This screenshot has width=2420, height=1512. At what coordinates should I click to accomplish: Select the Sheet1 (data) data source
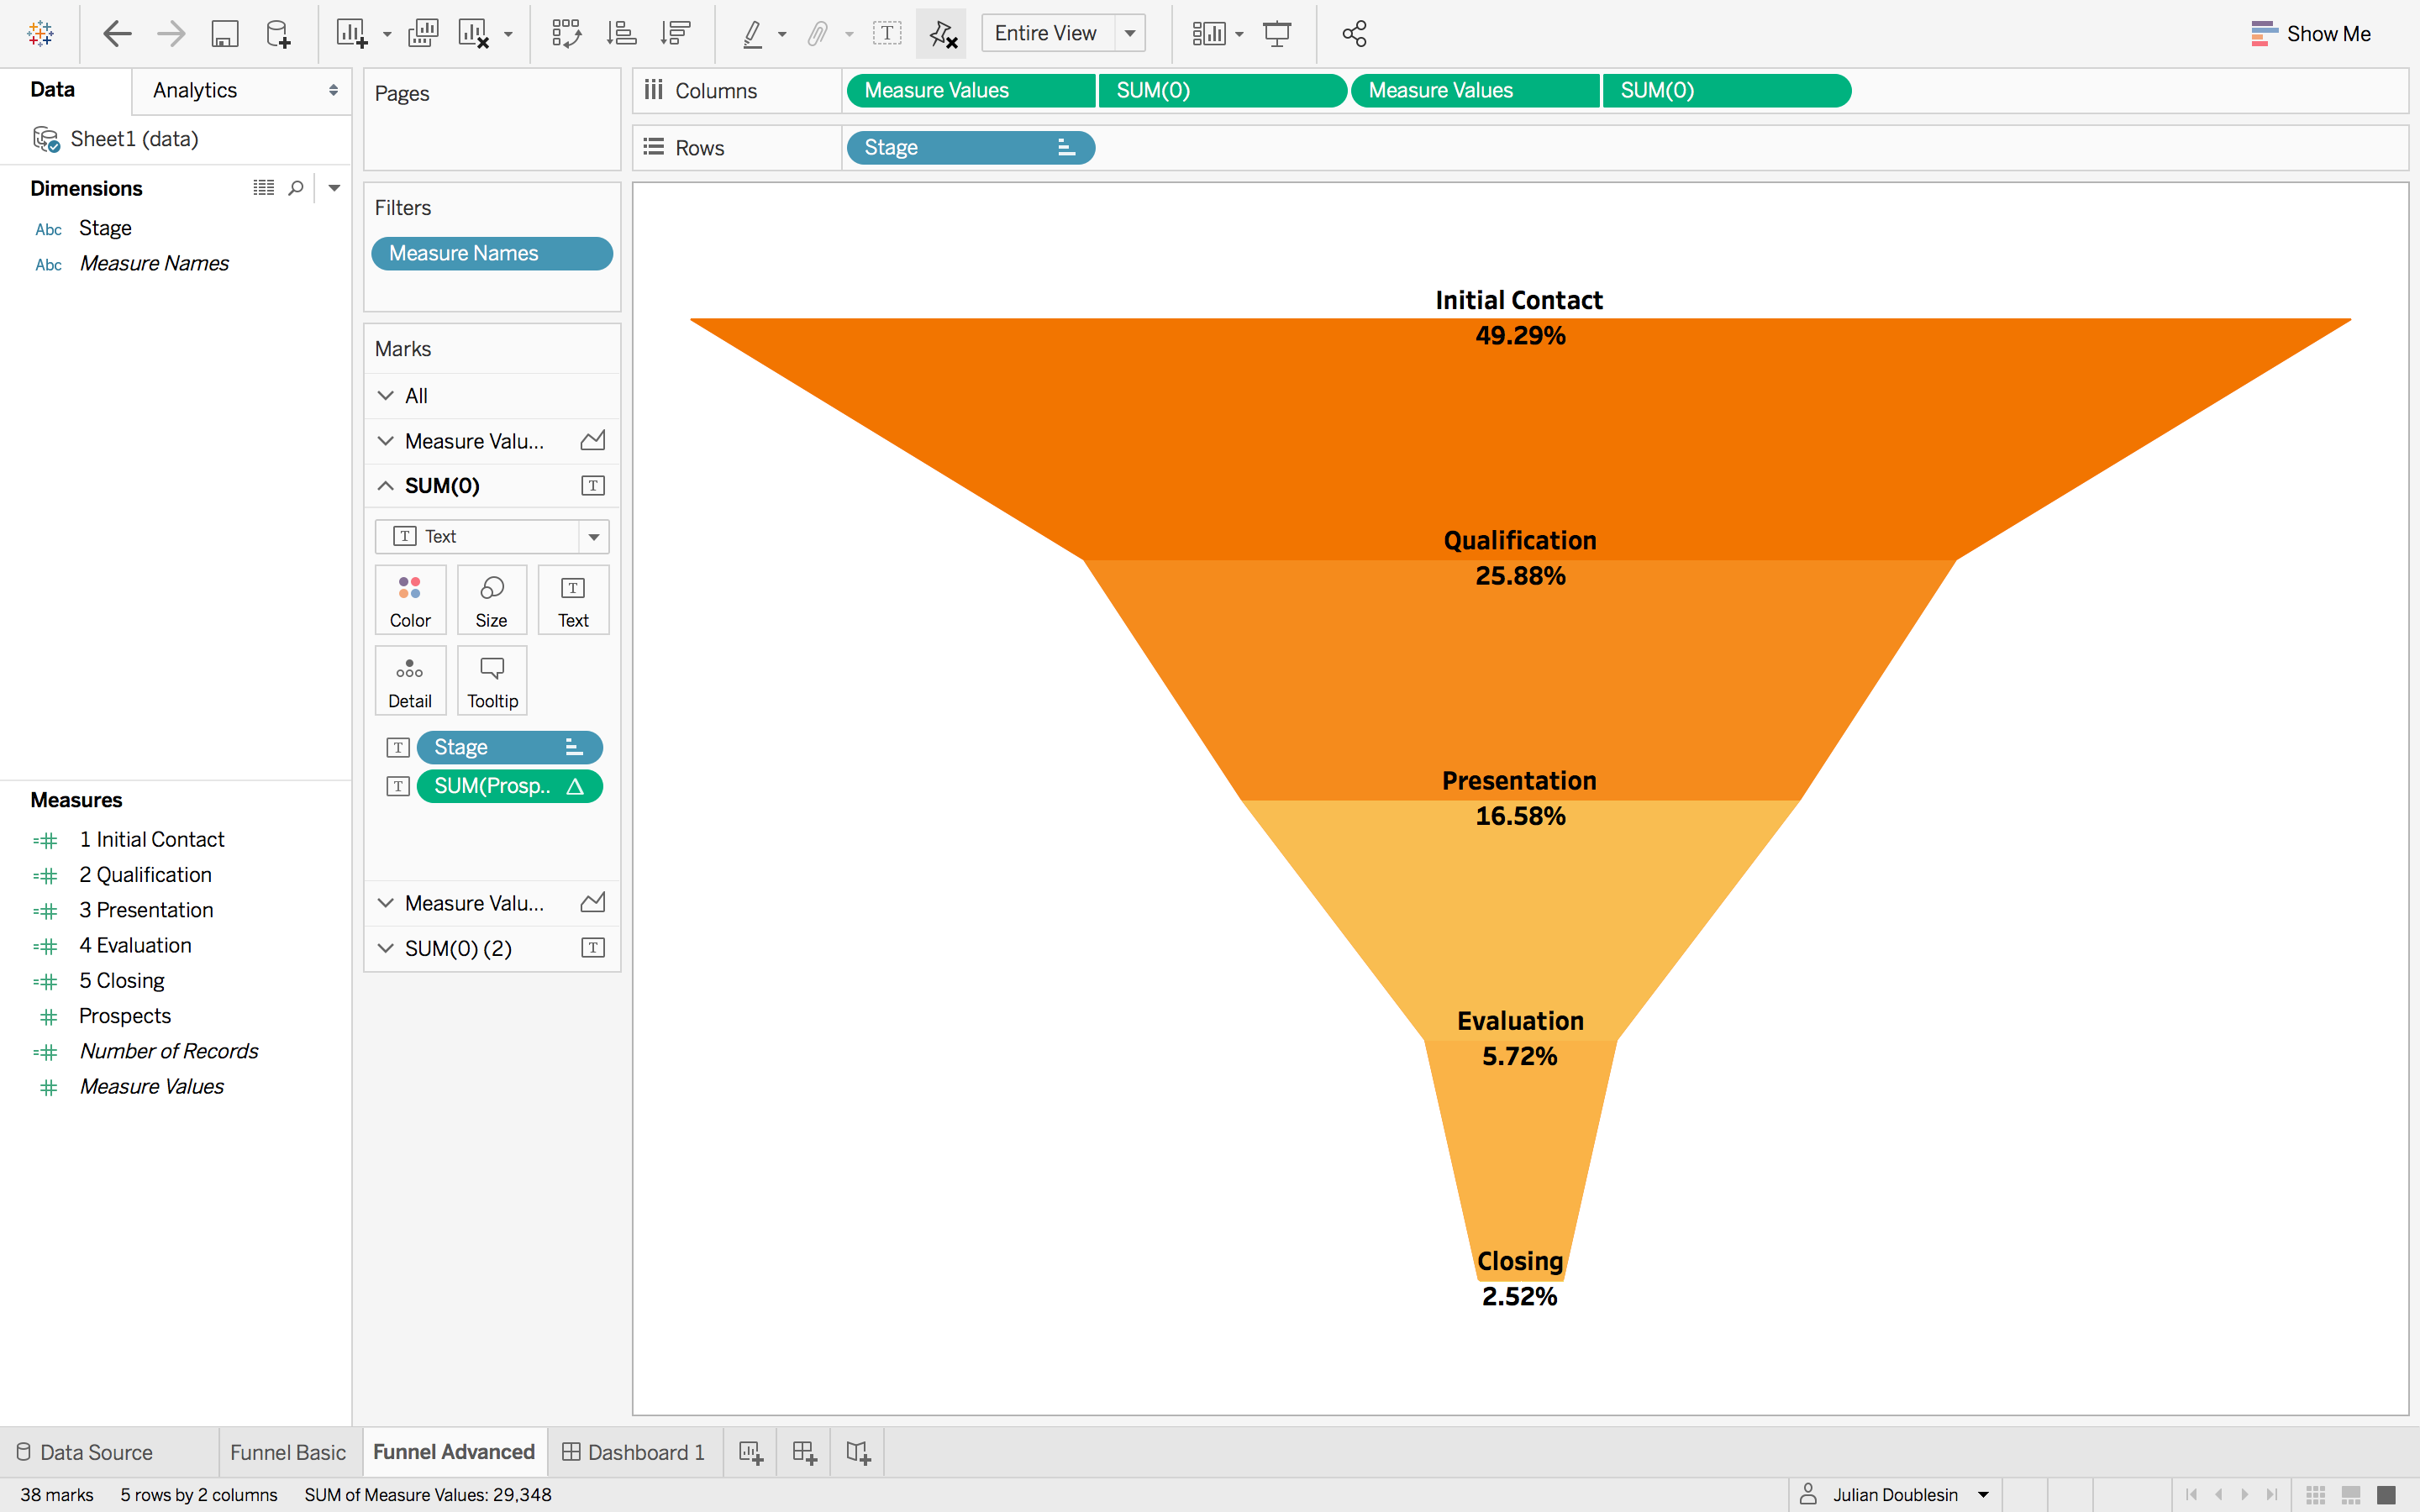pos(134,139)
